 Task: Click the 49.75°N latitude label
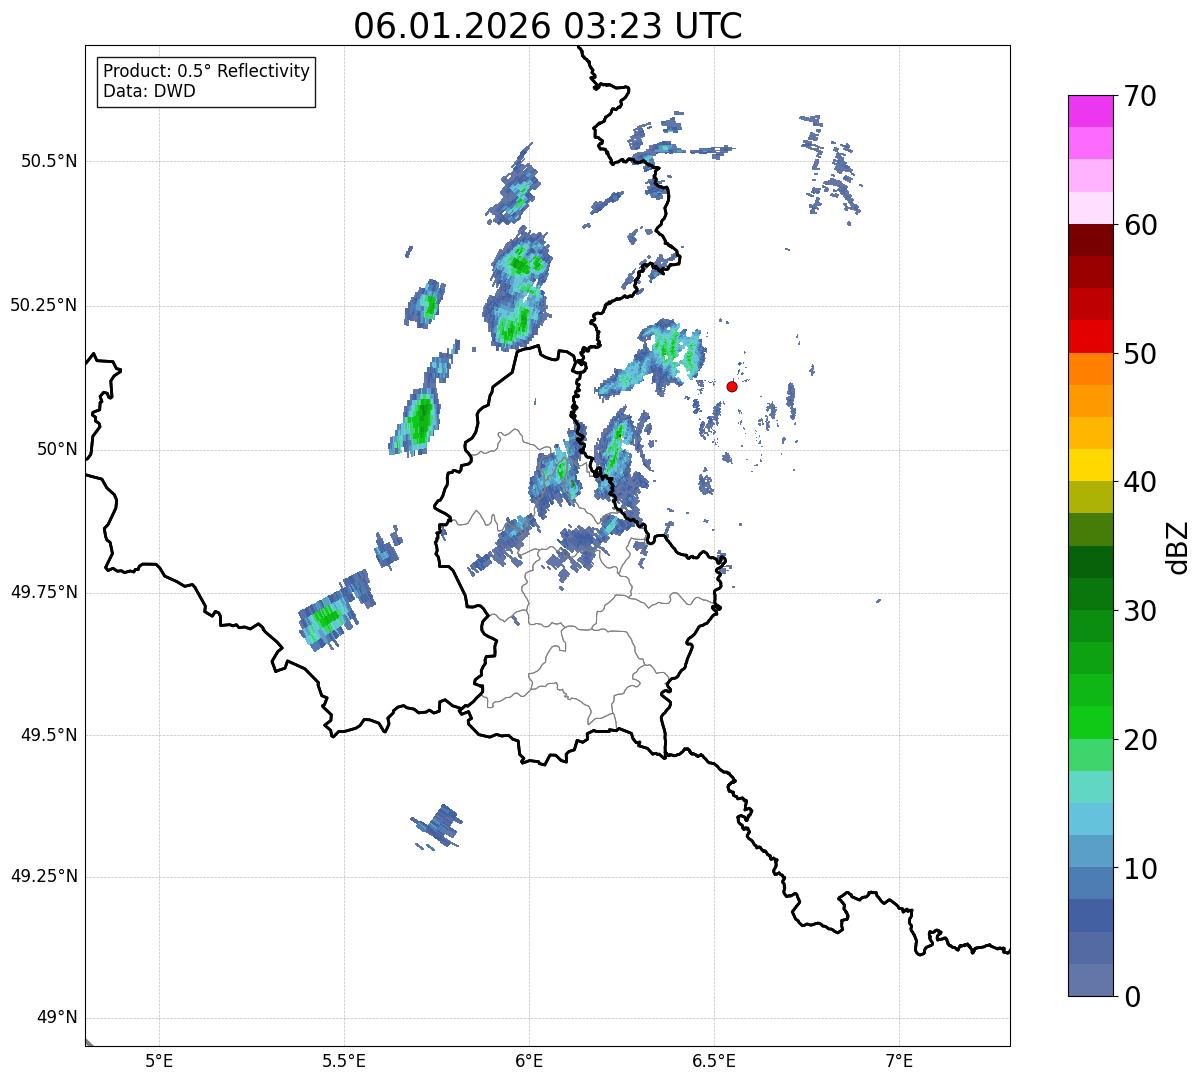[44, 592]
